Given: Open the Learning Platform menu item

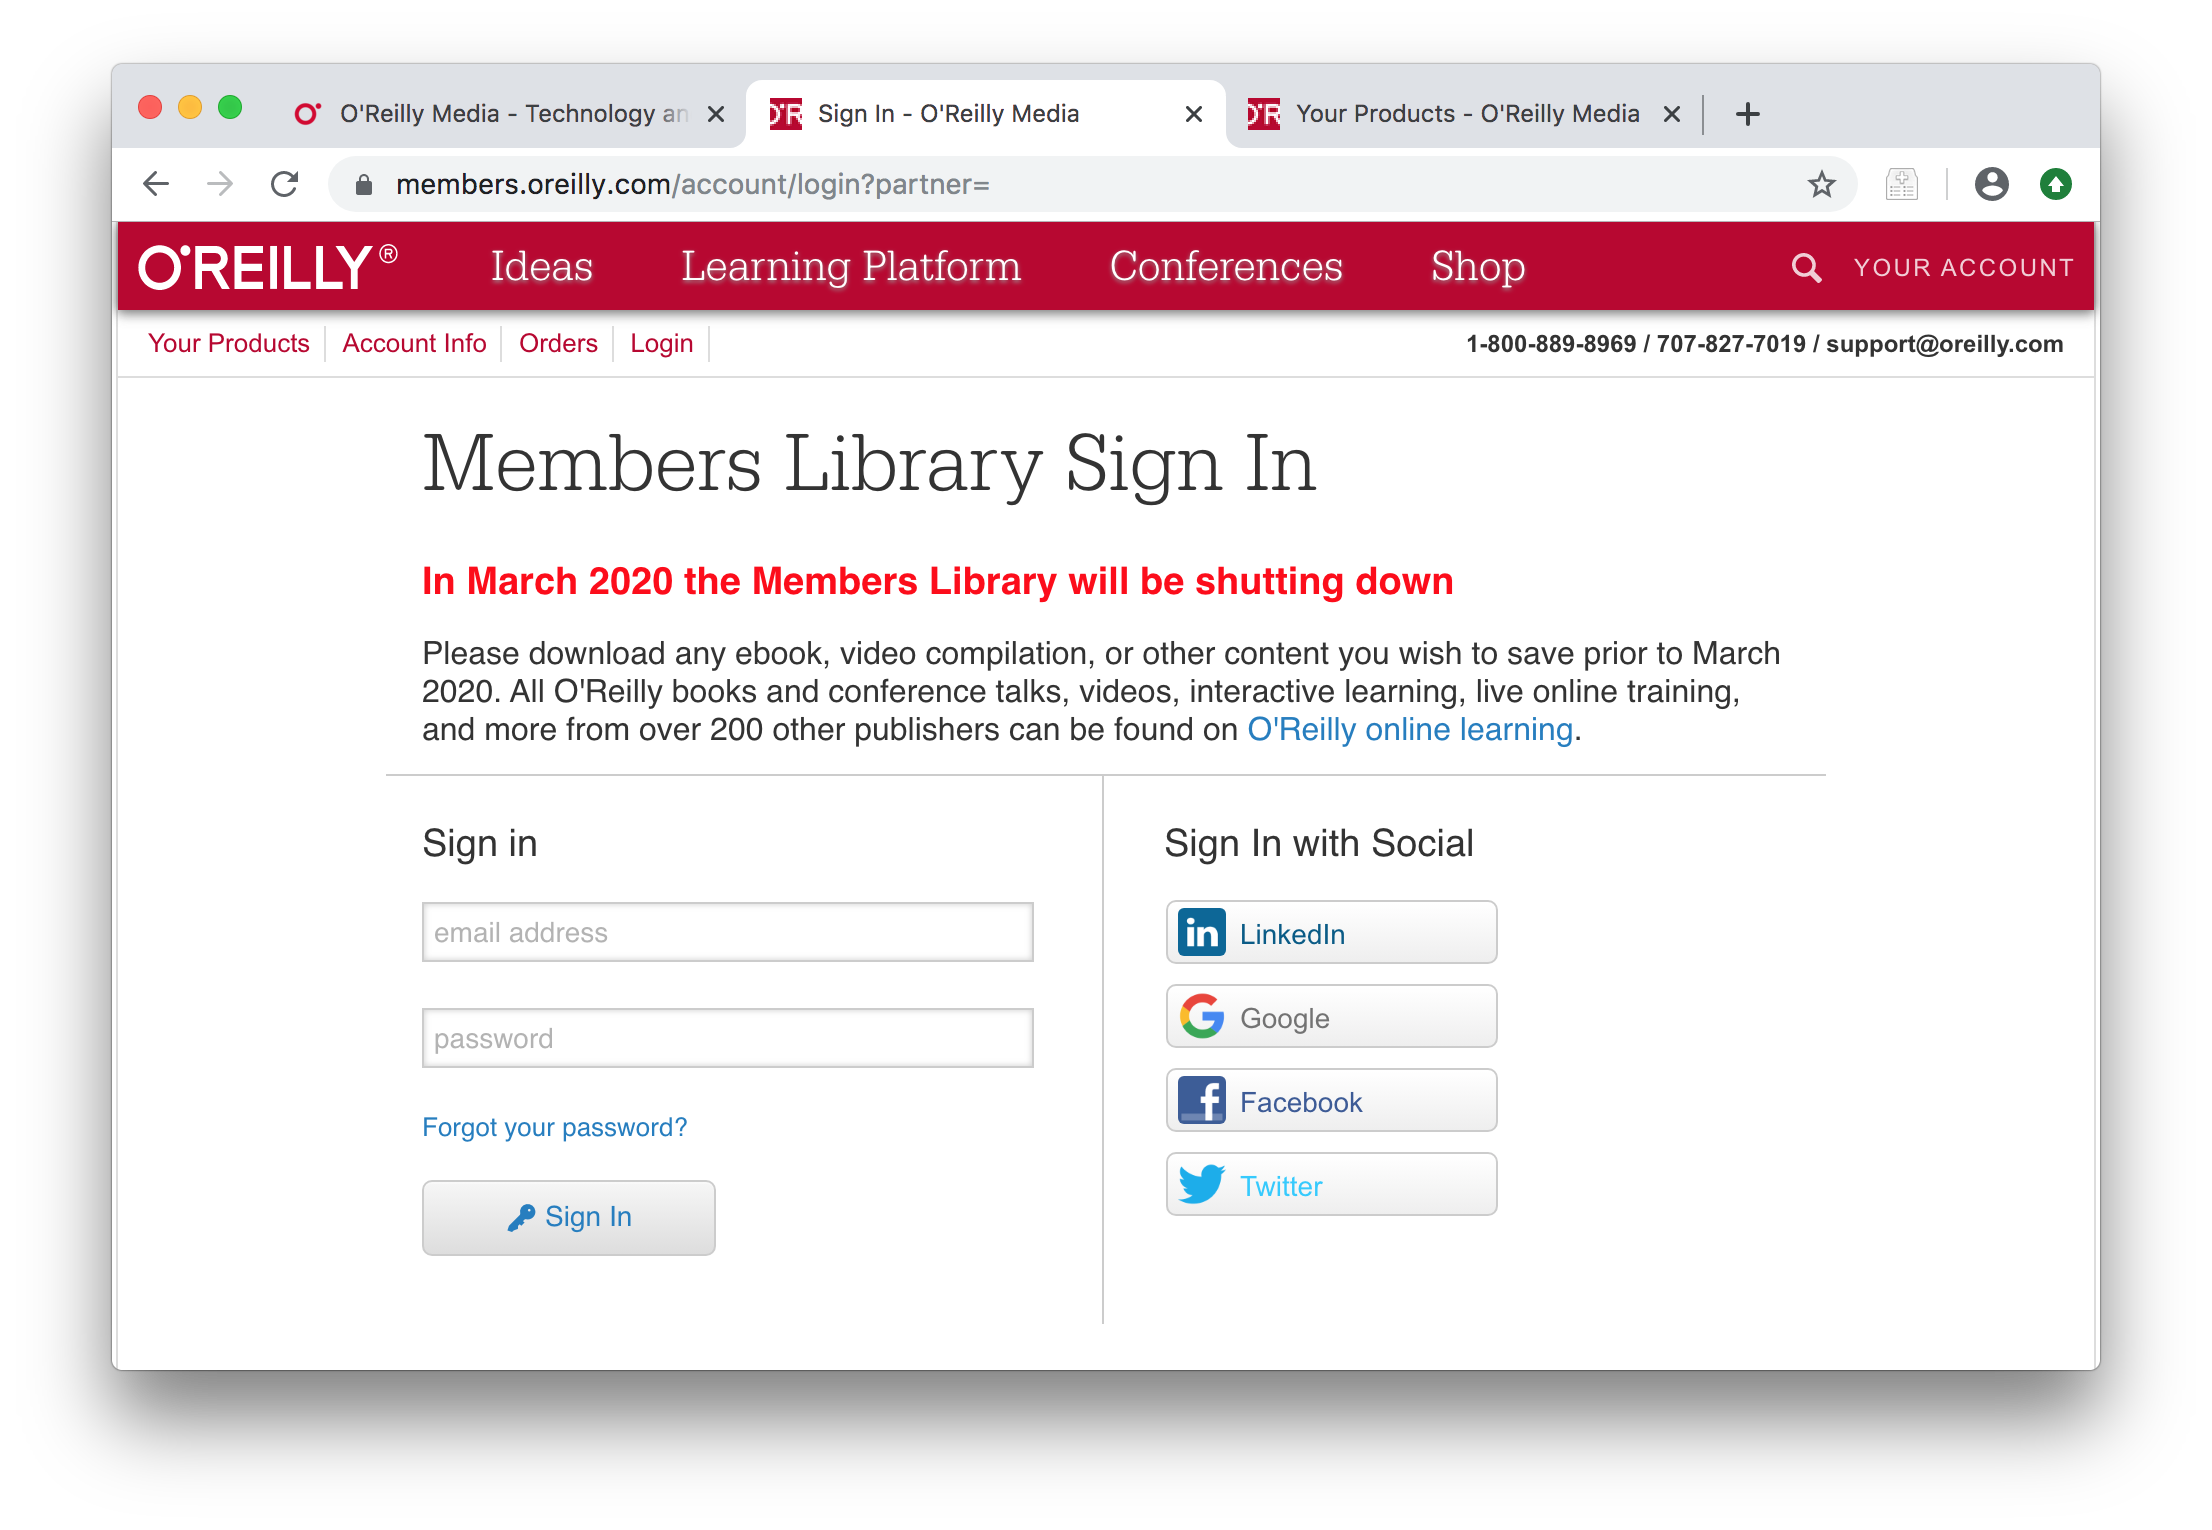Looking at the screenshot, I should coord(850,267).
